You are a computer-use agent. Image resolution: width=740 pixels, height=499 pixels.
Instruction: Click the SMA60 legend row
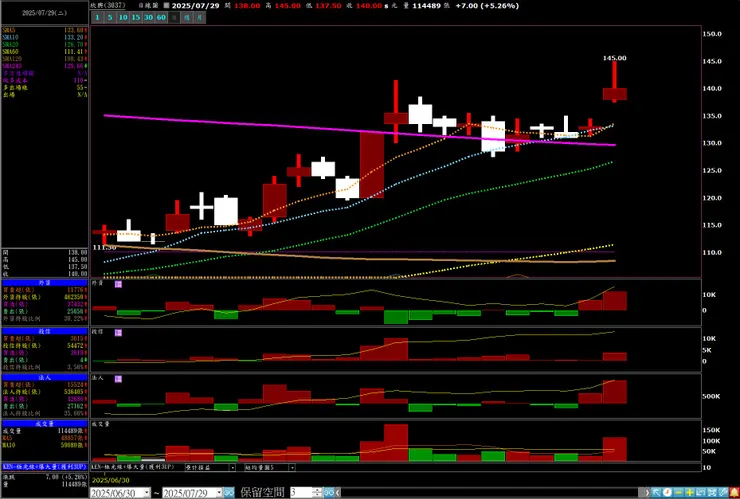tap(44, 51)
